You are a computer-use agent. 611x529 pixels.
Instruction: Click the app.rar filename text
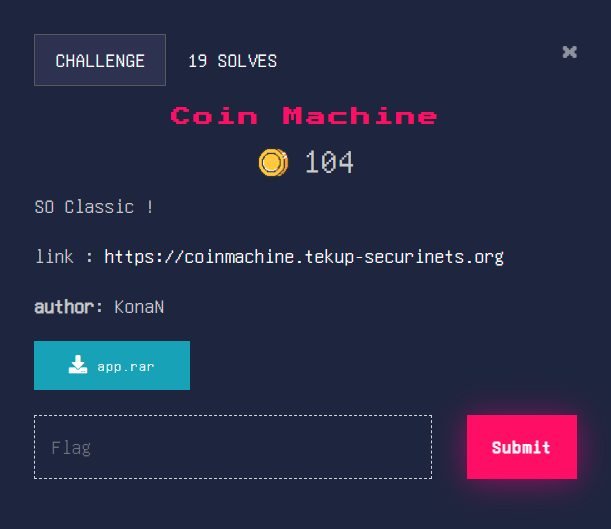click(x=126, y=367)
